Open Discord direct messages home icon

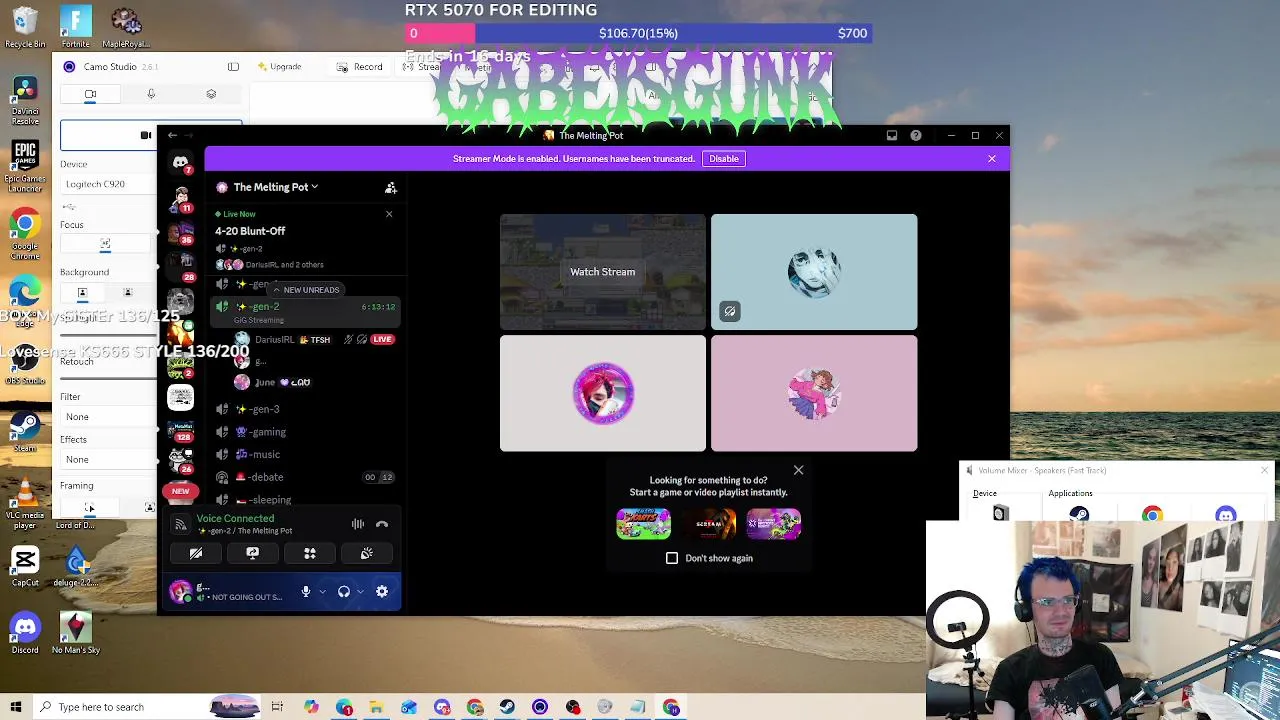(181, 162)
